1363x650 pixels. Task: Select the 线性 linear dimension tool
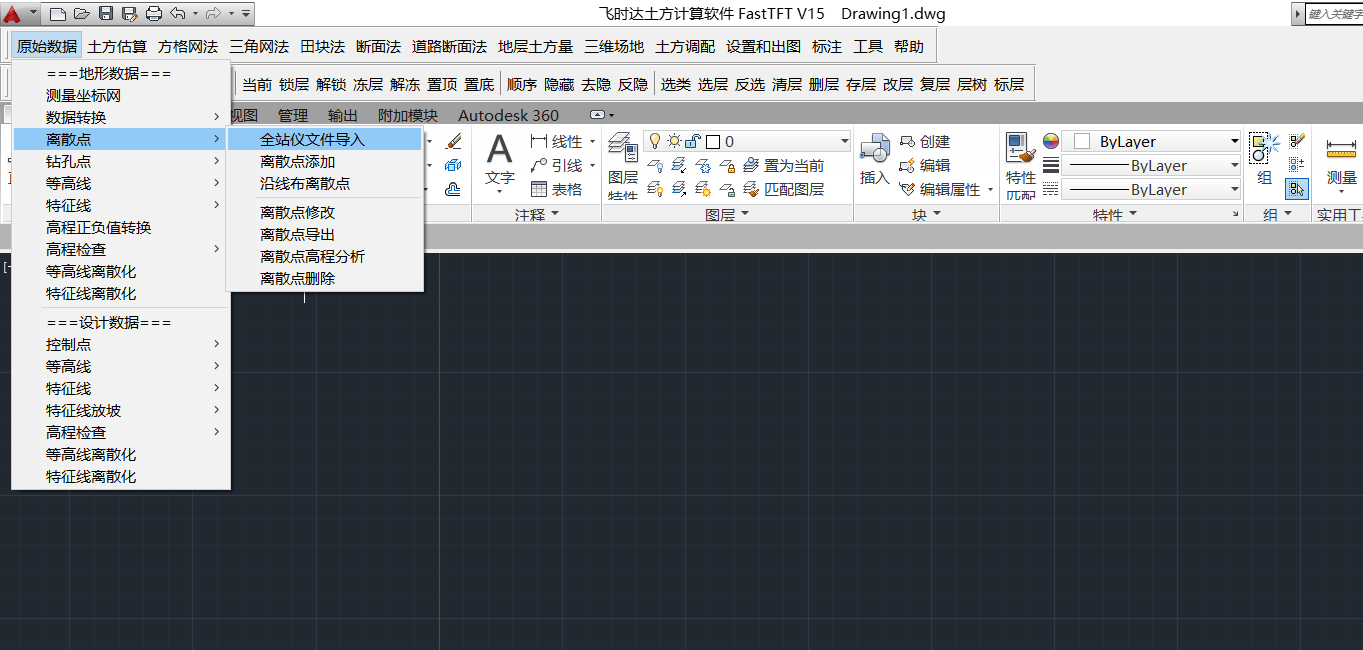[x=557, y=142]
